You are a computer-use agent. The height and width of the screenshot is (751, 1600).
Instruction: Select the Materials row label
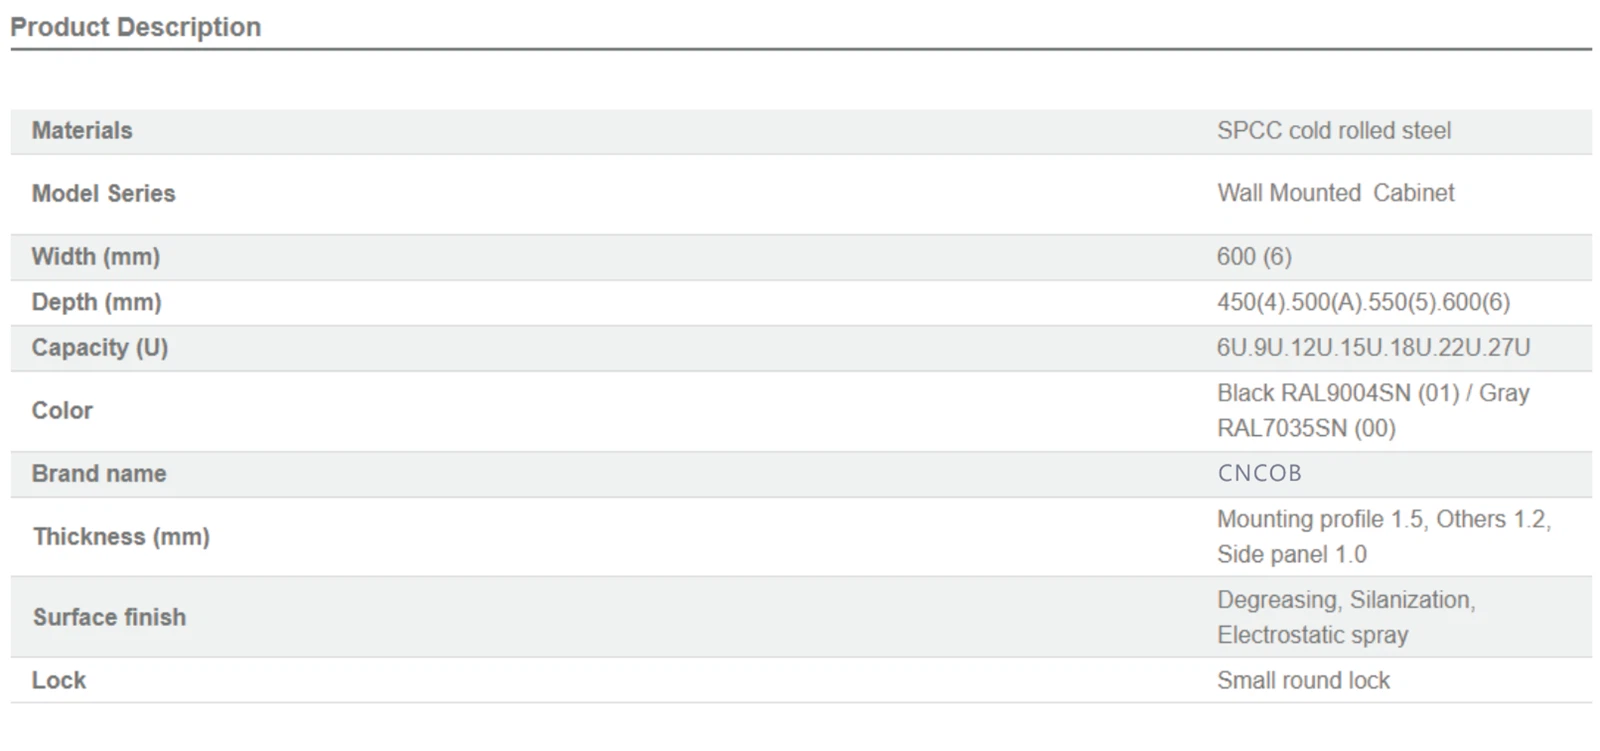point(82,131)
